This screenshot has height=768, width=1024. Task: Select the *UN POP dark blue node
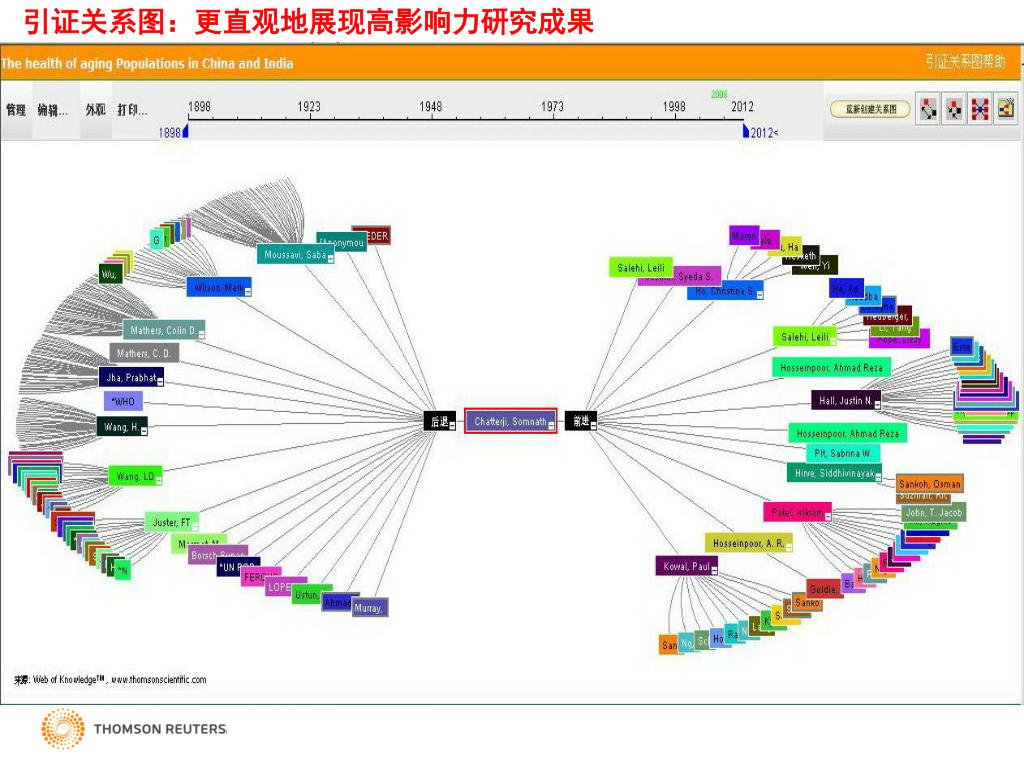pyautogui.click(x=229, y=567)
